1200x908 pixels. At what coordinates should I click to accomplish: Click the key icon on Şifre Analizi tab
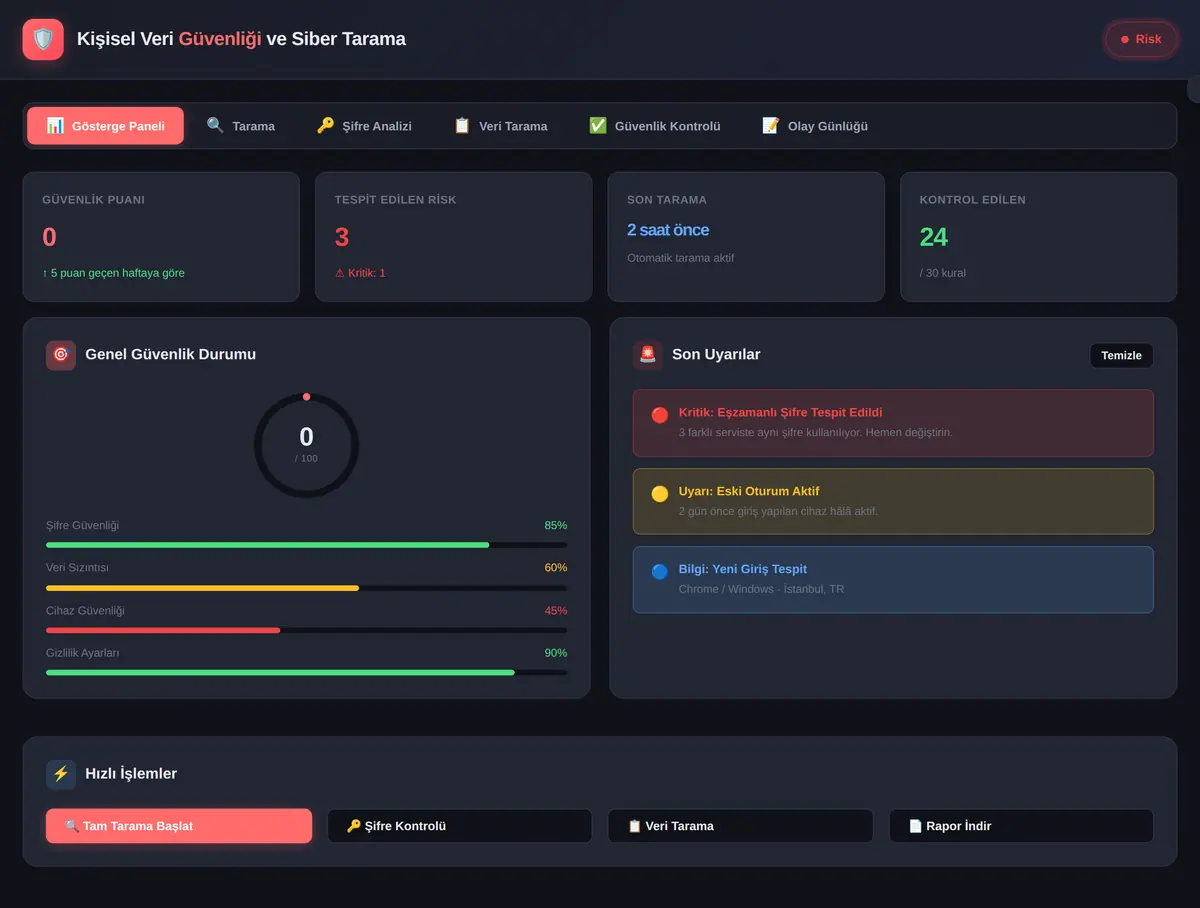point(325,126)
